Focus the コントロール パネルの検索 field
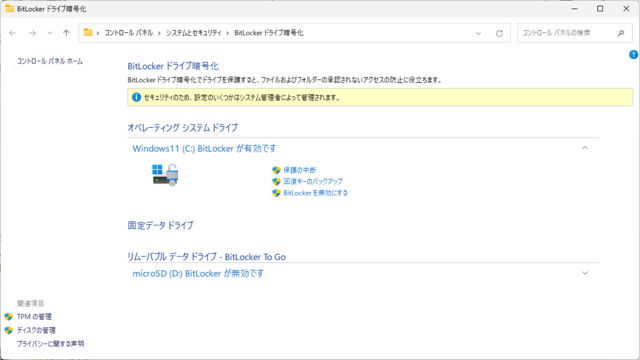Screen dimensions: 640x360 tap(575, 33)
